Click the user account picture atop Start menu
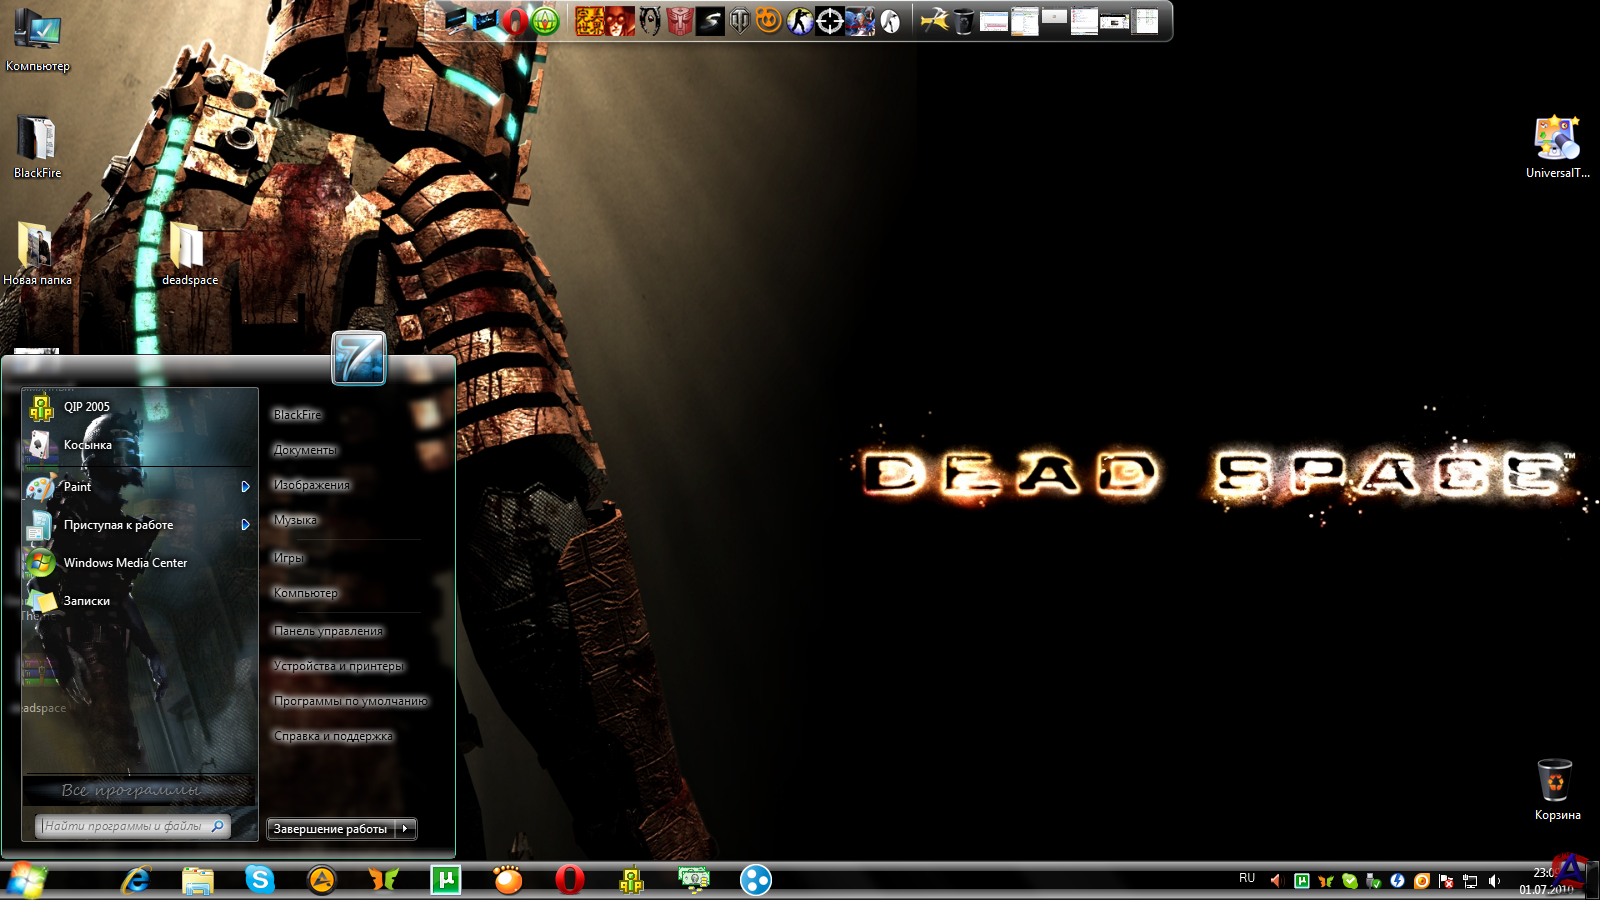This screenshot has height=900, width=1600. click(359, 358)
